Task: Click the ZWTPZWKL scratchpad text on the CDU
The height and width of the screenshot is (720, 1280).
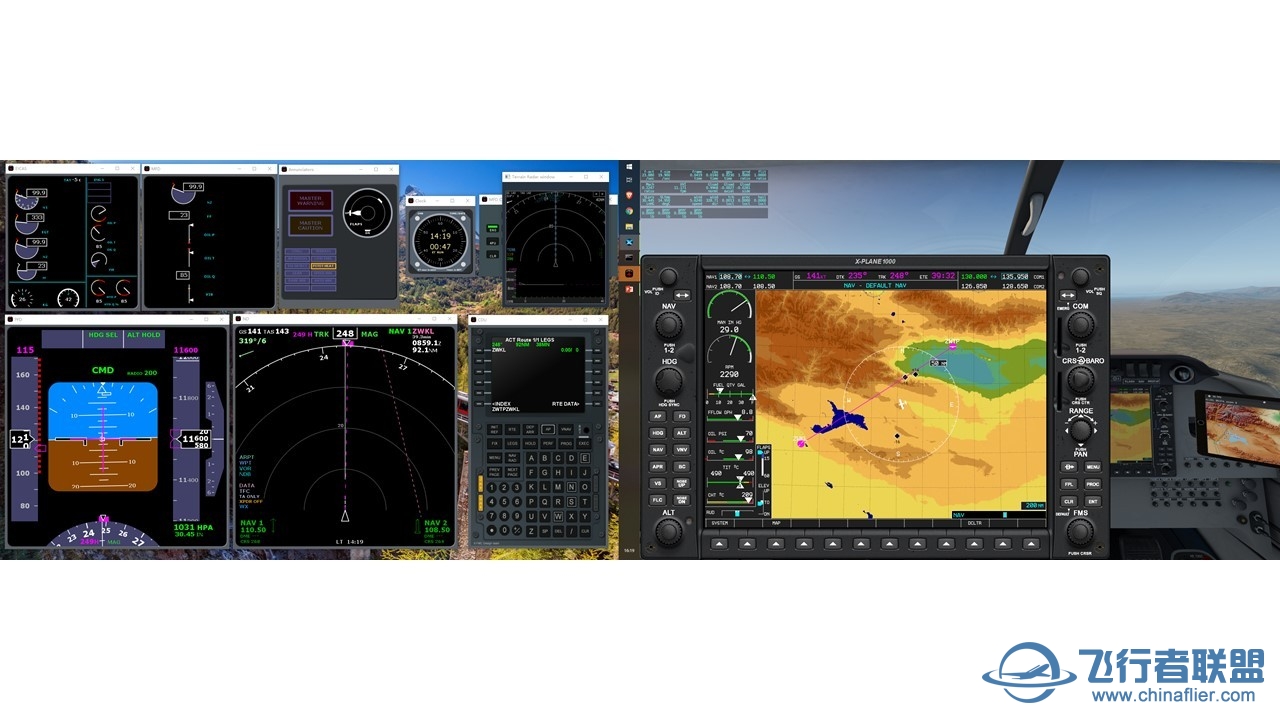Action: point(506,409)
